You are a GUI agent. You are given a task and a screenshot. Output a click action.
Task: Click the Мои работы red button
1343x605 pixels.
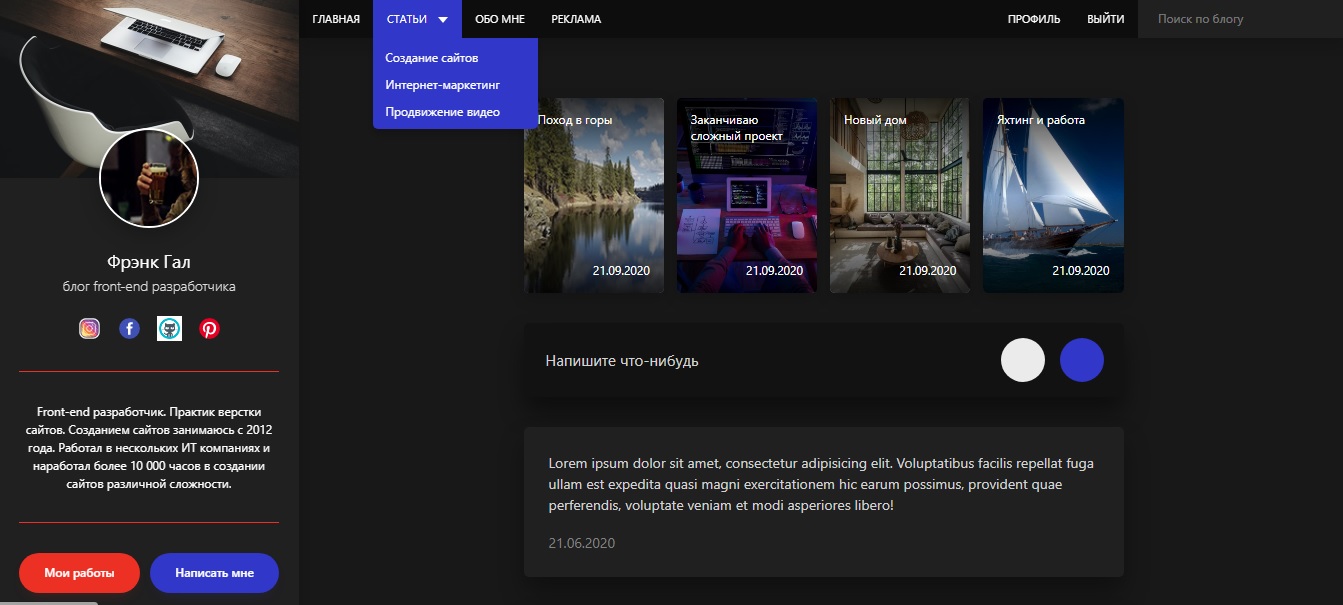point(79,573)
